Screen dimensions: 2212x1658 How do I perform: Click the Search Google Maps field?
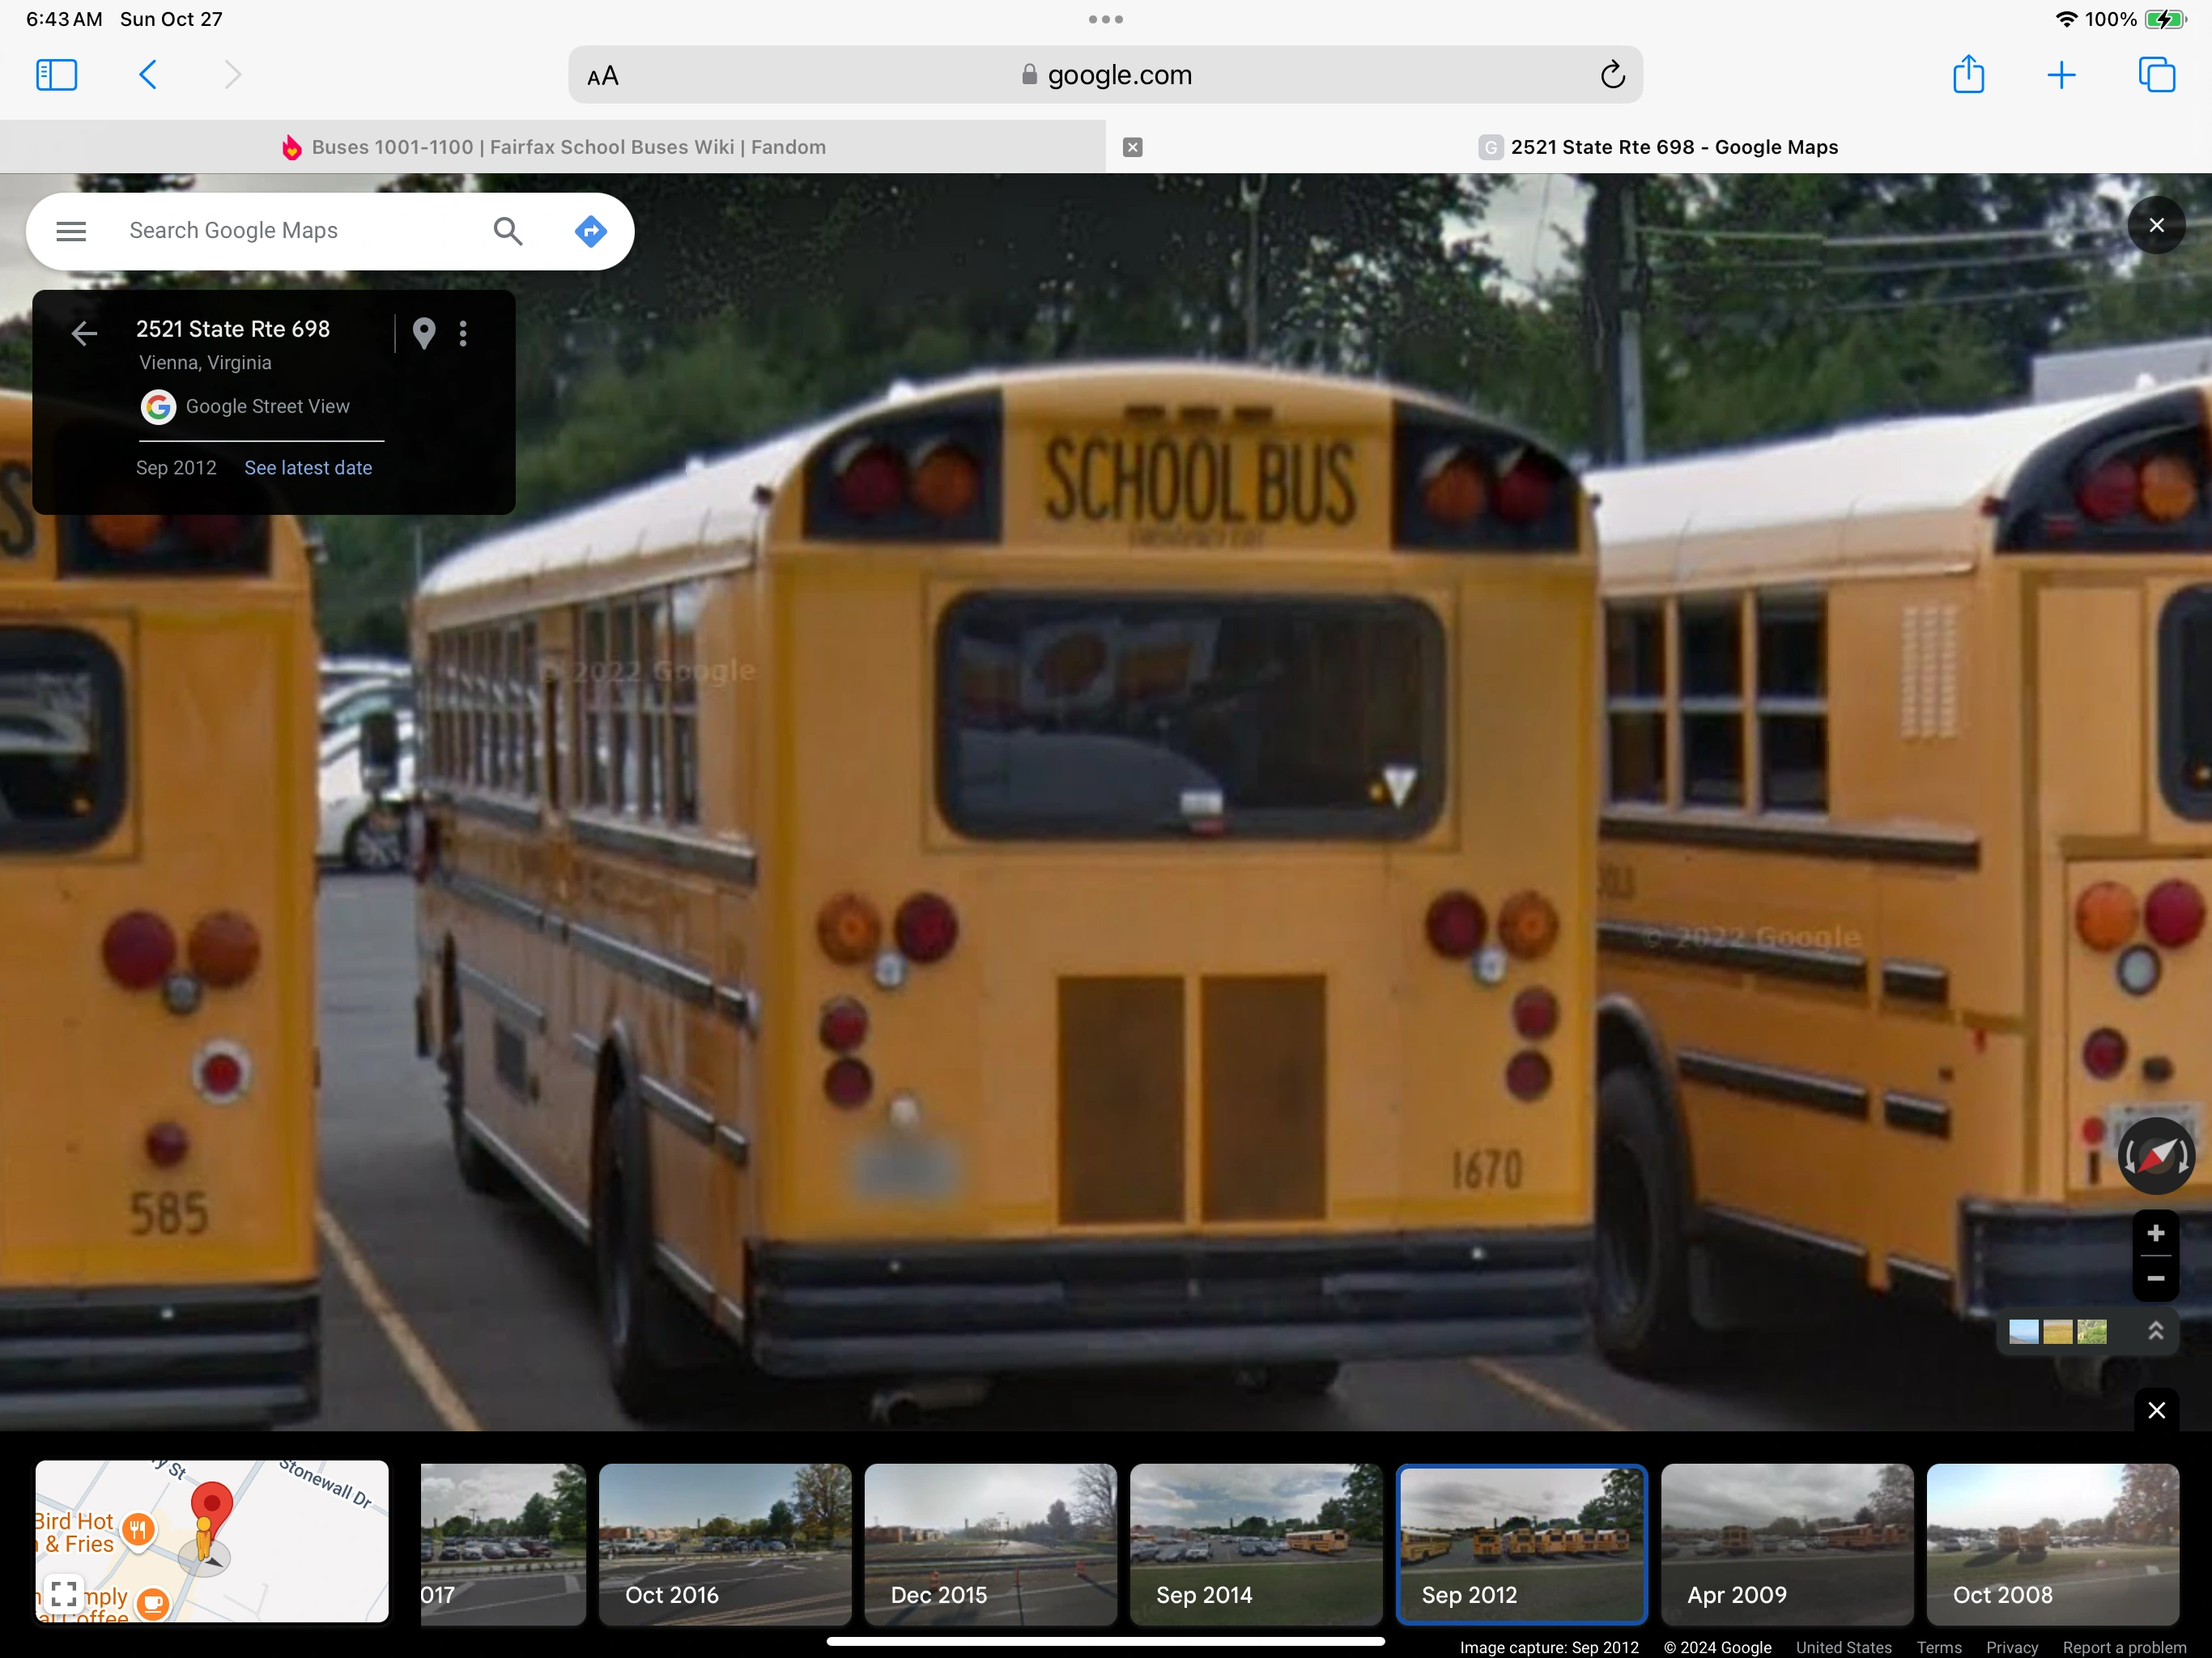(290, 231)
